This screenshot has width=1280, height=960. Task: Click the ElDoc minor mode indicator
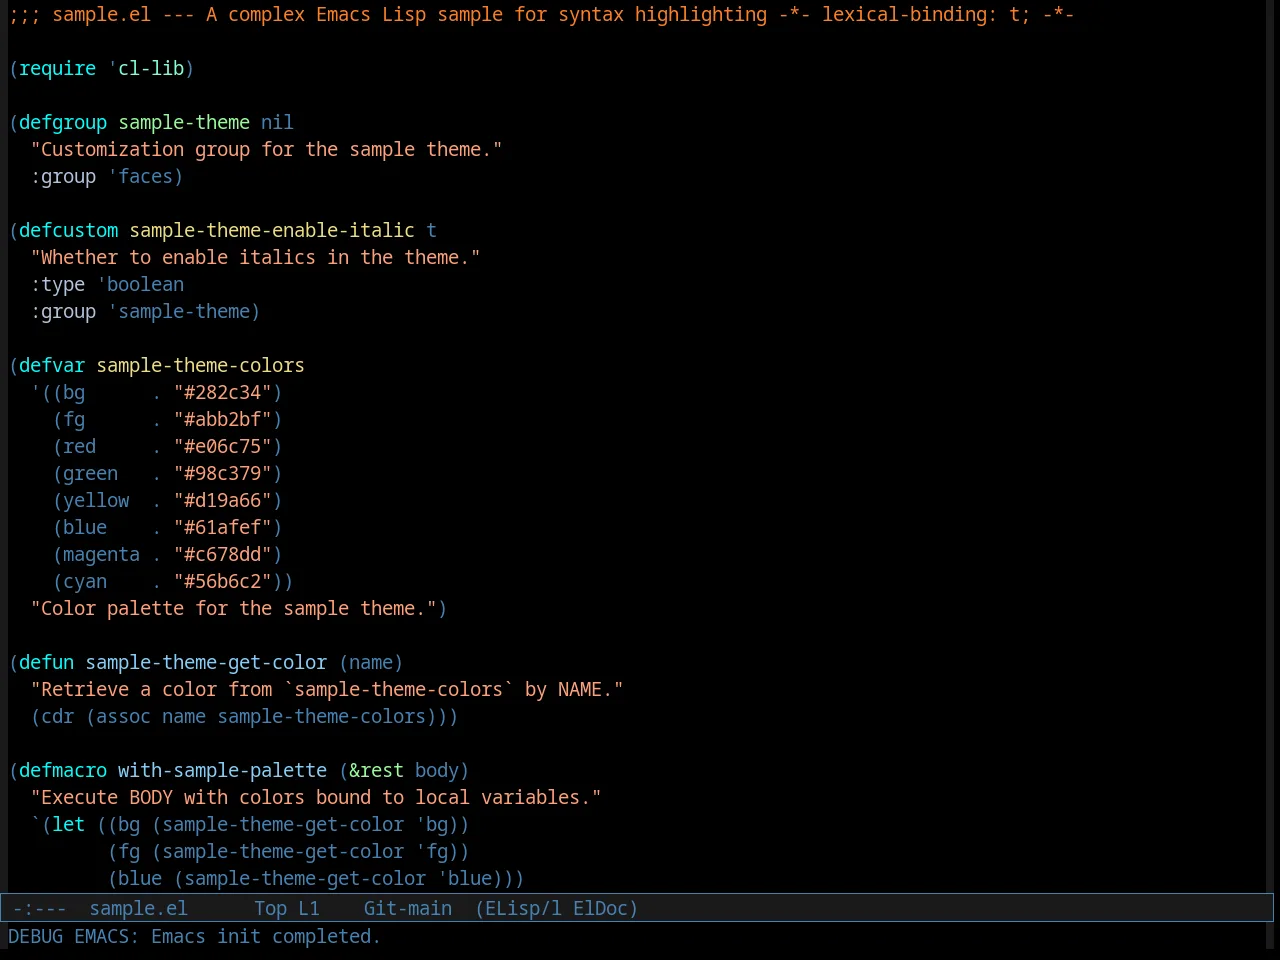coord(600,908)
